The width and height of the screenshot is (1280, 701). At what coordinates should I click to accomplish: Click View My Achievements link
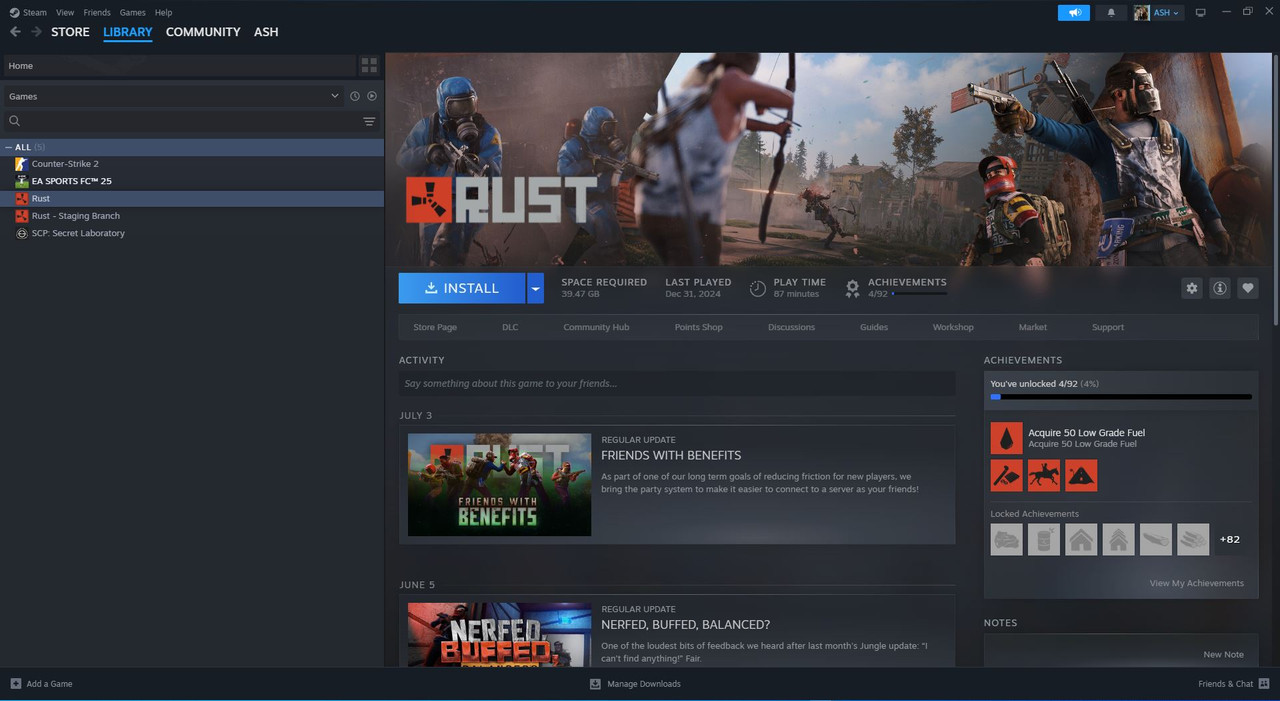coord(1197,583)
